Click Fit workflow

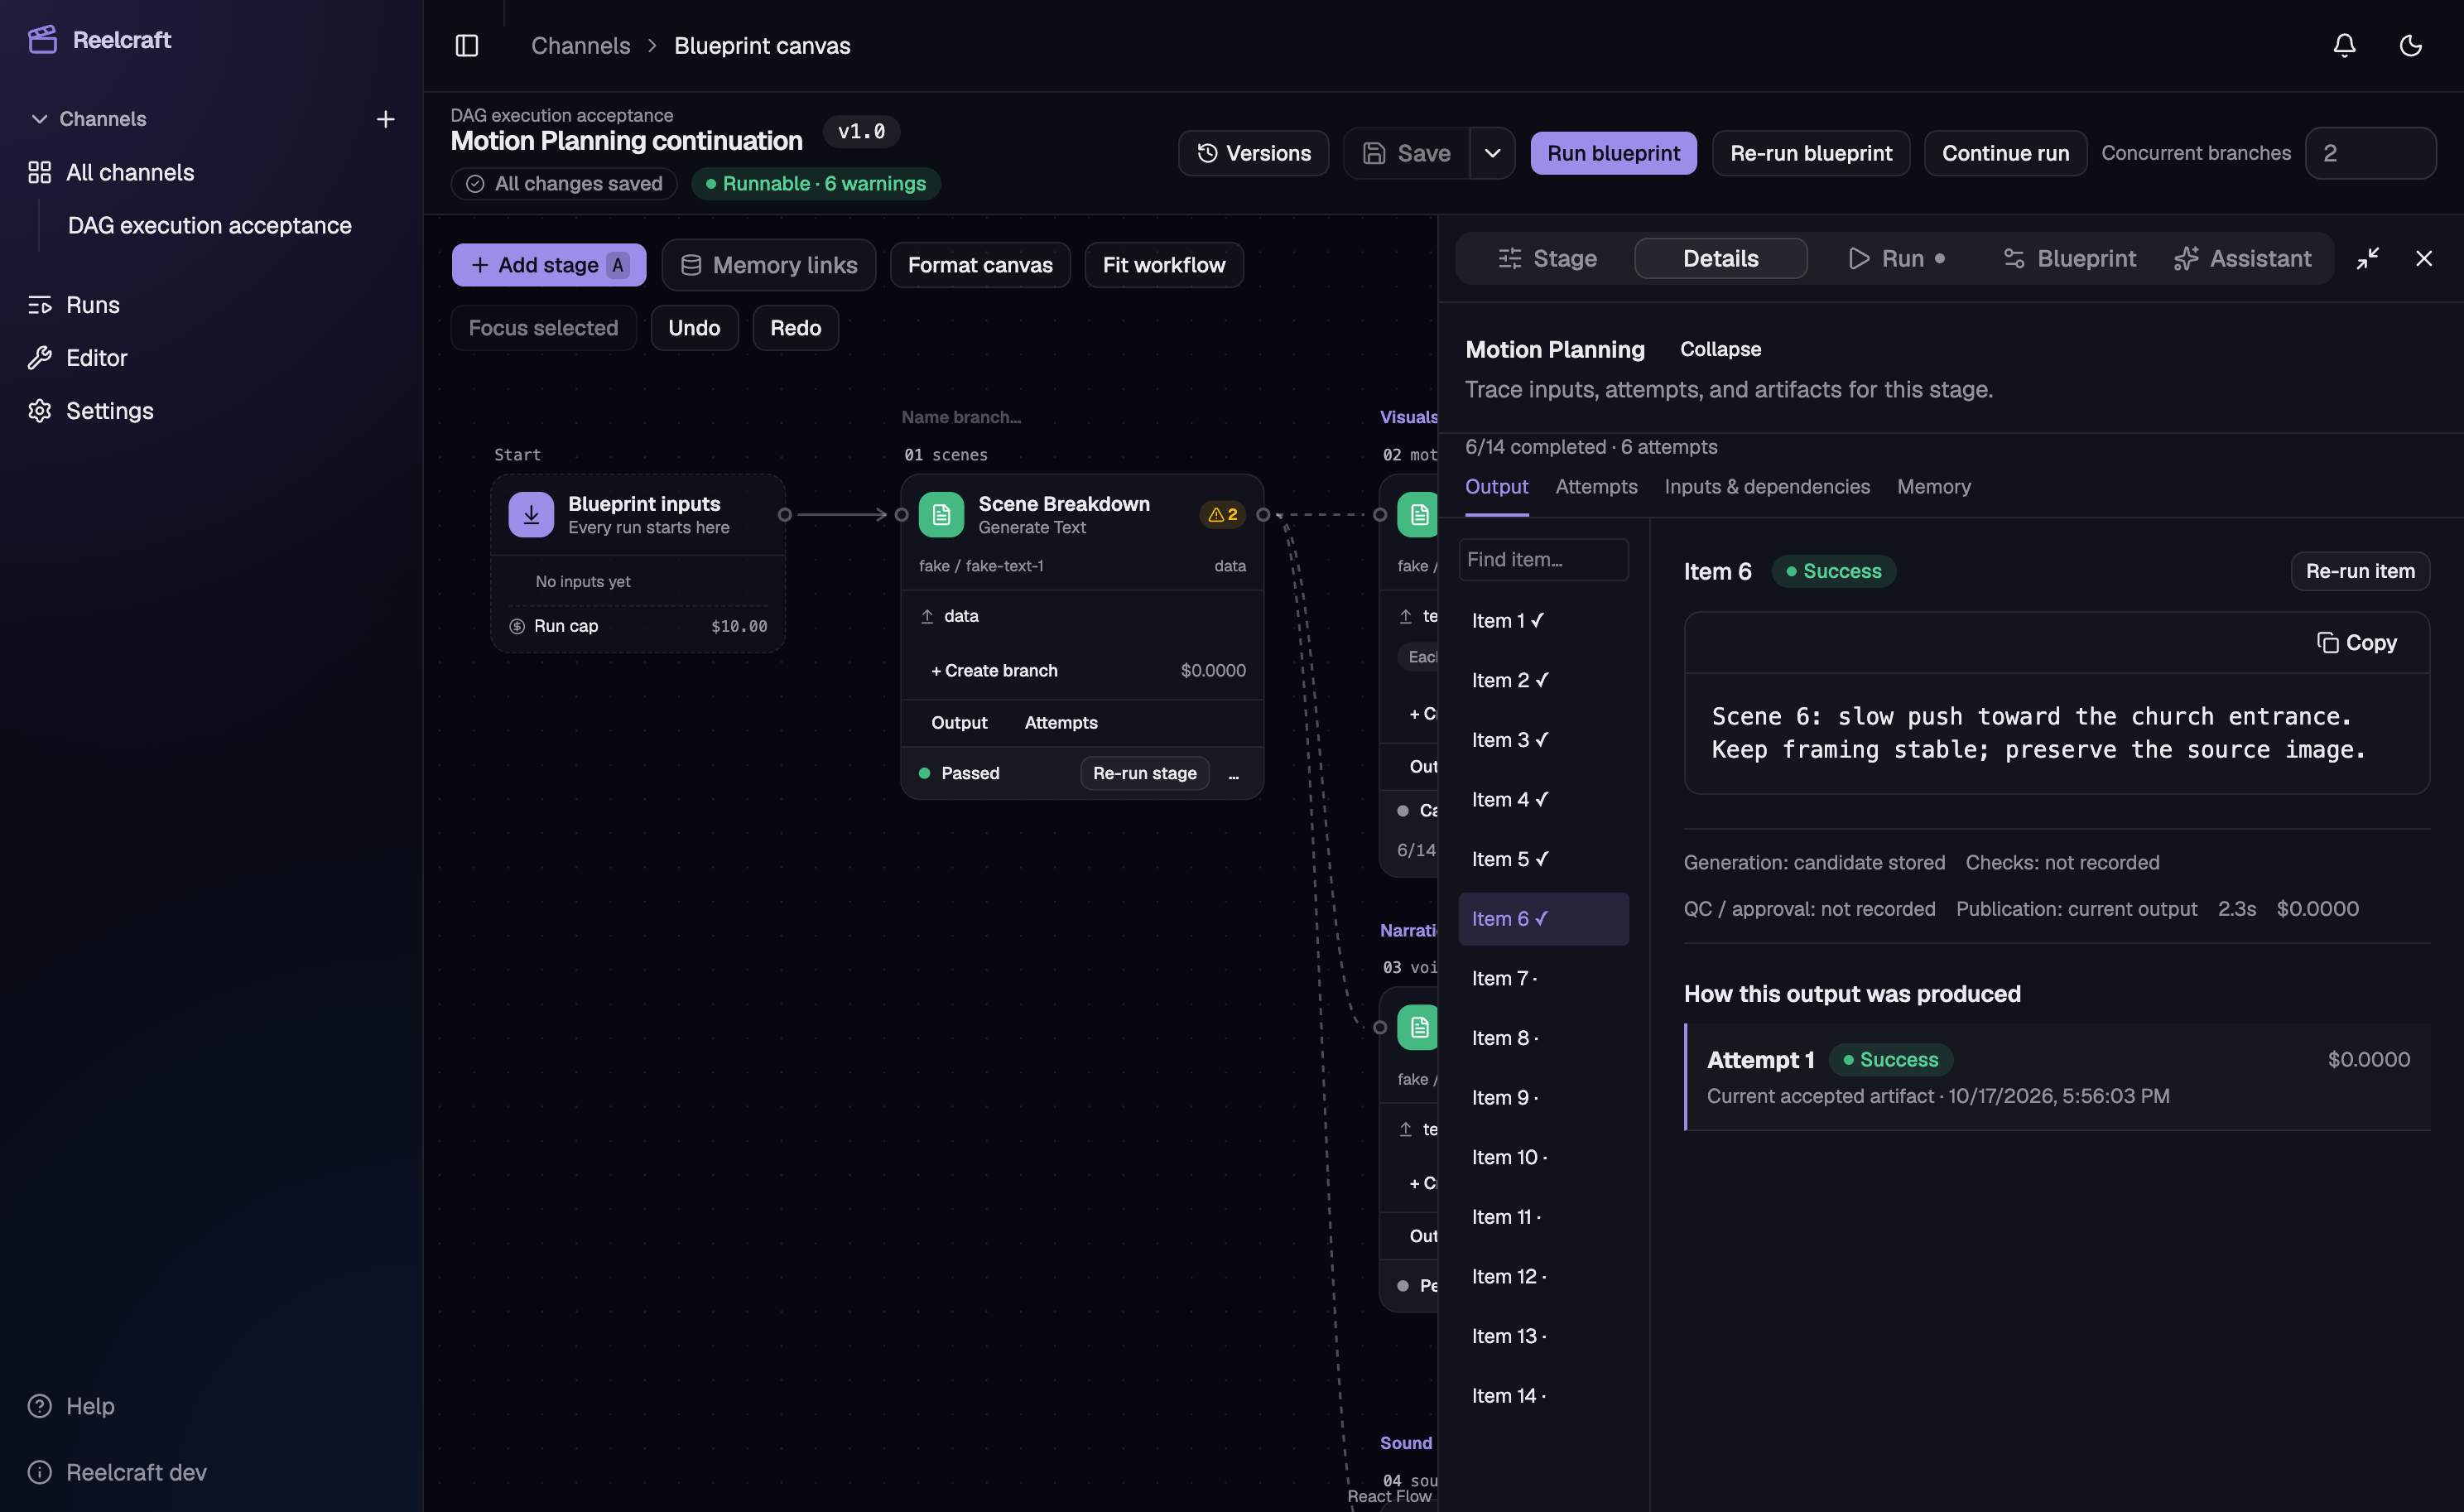pos(1164,265)
